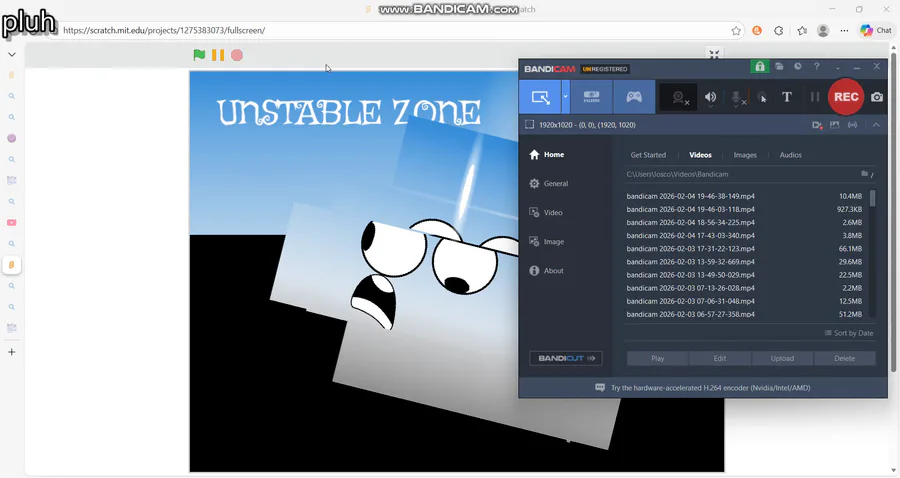
Task: Select bandicam 2026-02-04 18-56-34-225.mp4
Action: 744,223
